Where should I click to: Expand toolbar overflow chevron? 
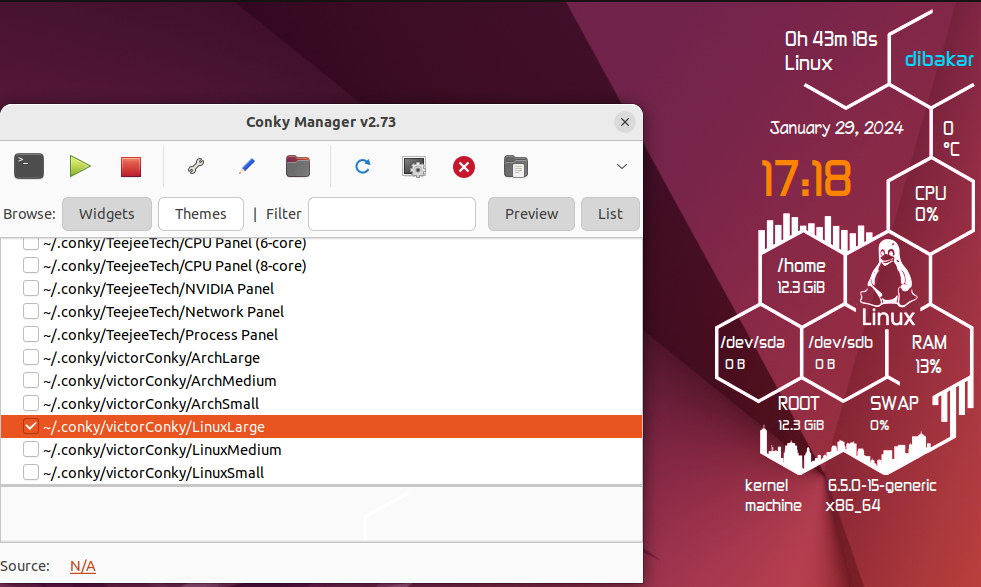pyautogui.click(x=622, y=166)
